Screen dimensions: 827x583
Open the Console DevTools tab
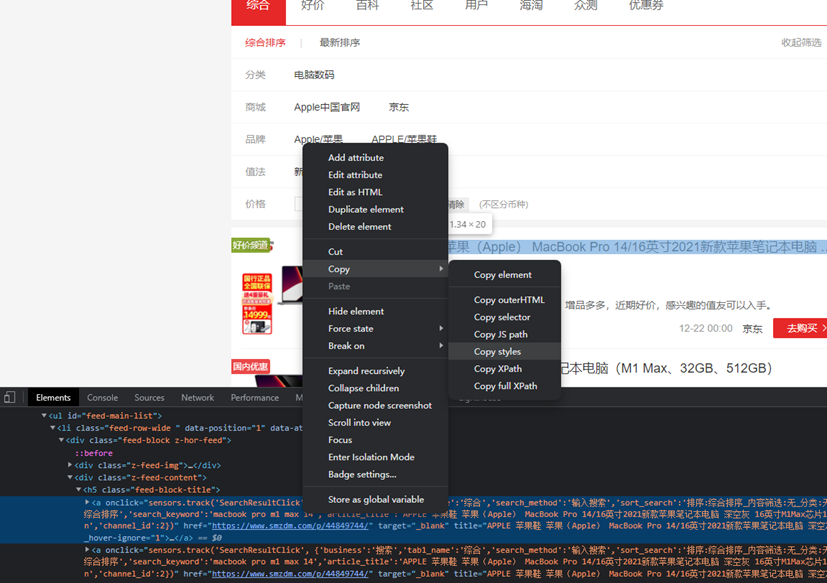102,398
